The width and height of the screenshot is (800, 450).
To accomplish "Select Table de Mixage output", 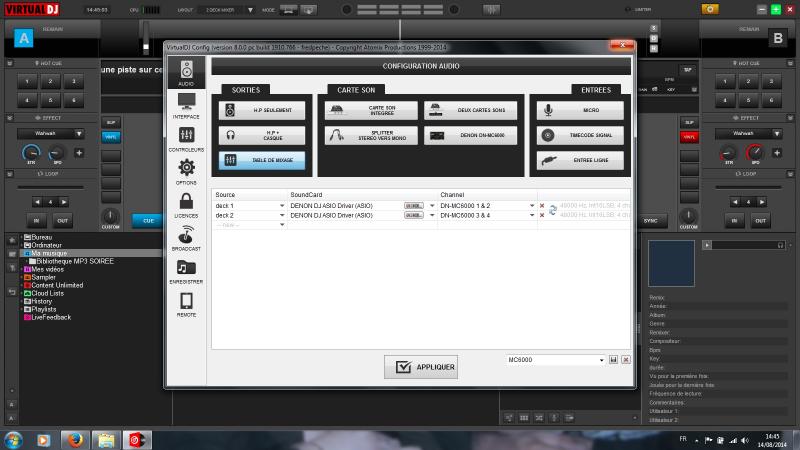I will (x=262, y=160).
